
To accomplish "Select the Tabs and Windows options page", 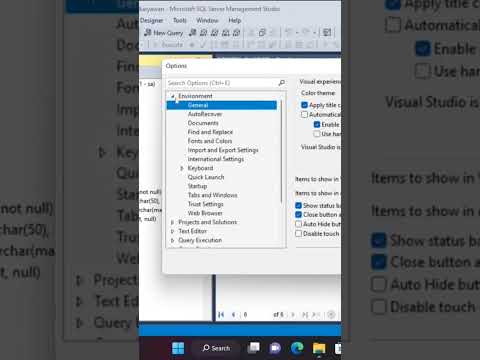I will [213, 195].
